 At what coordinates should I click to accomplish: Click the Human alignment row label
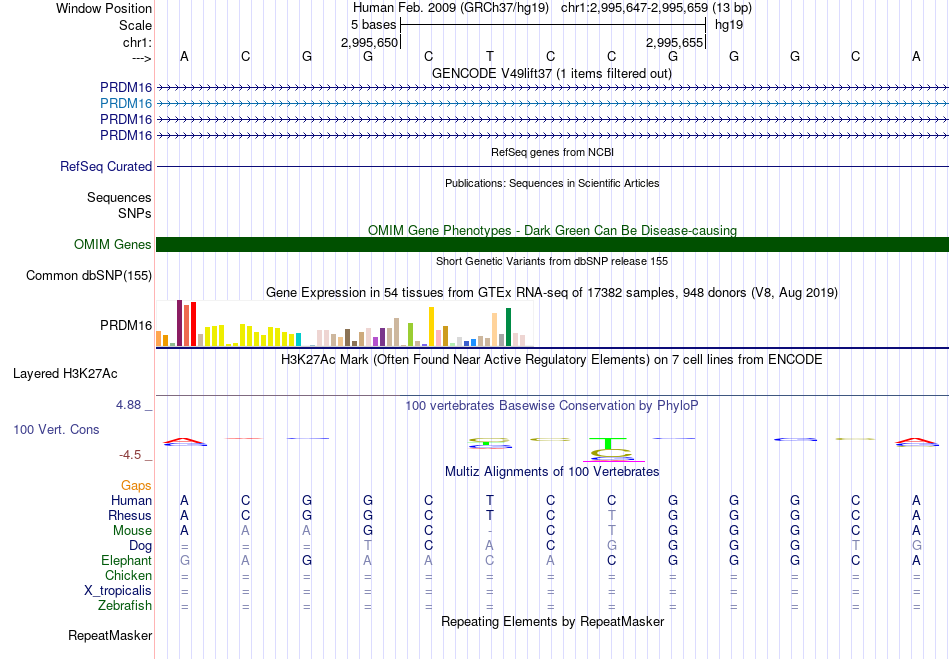[x=131, y=500]
